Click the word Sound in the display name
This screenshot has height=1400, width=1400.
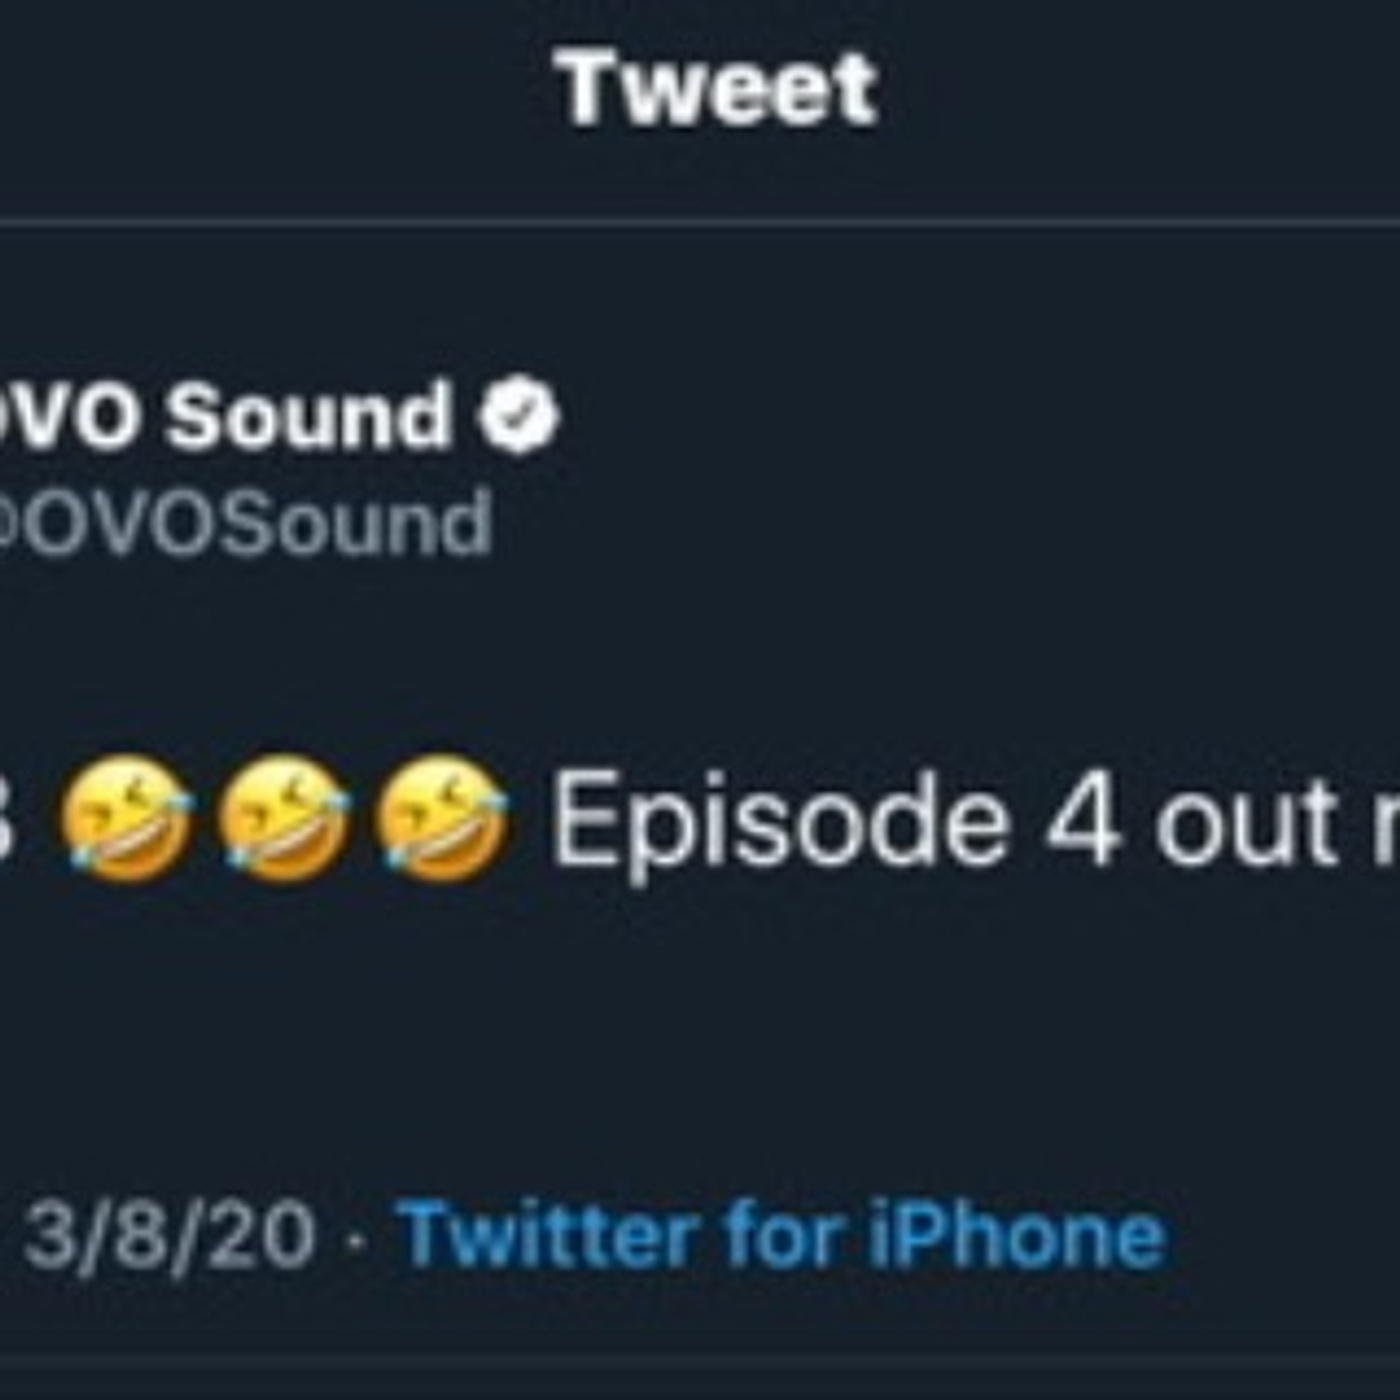308,415
